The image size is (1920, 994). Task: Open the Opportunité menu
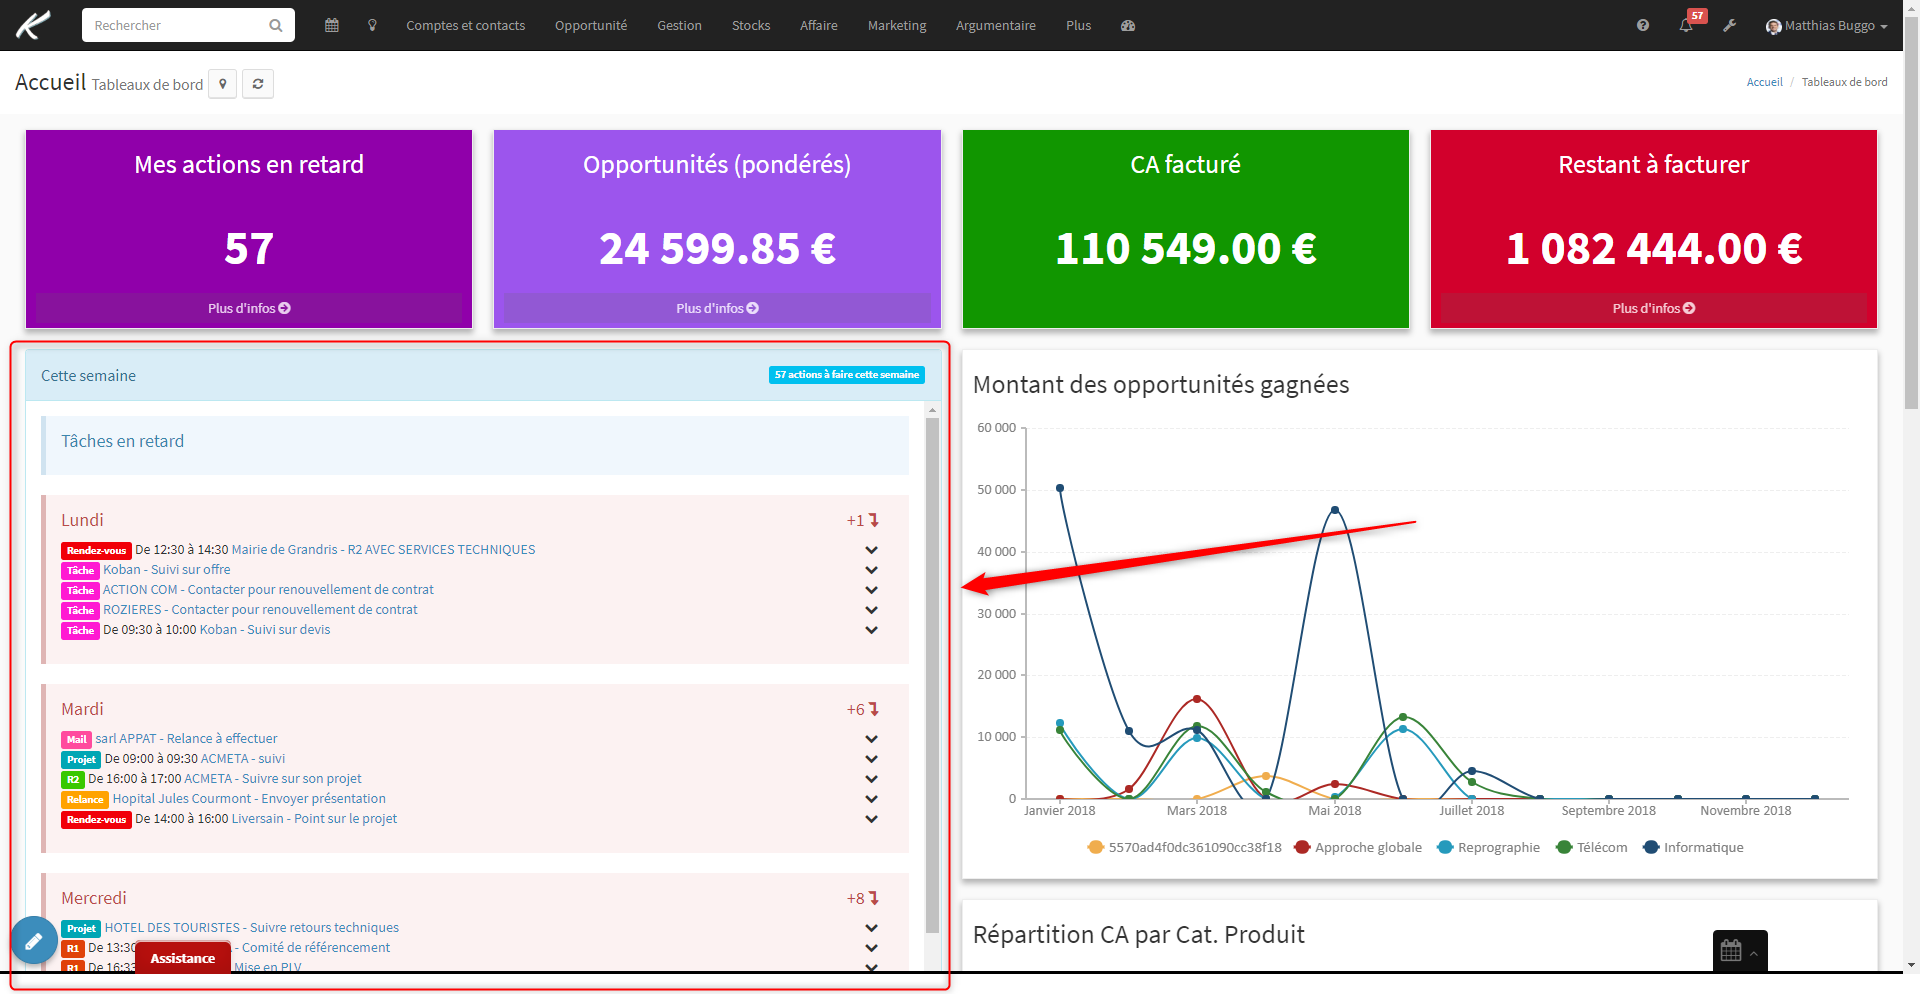[591, 26]
